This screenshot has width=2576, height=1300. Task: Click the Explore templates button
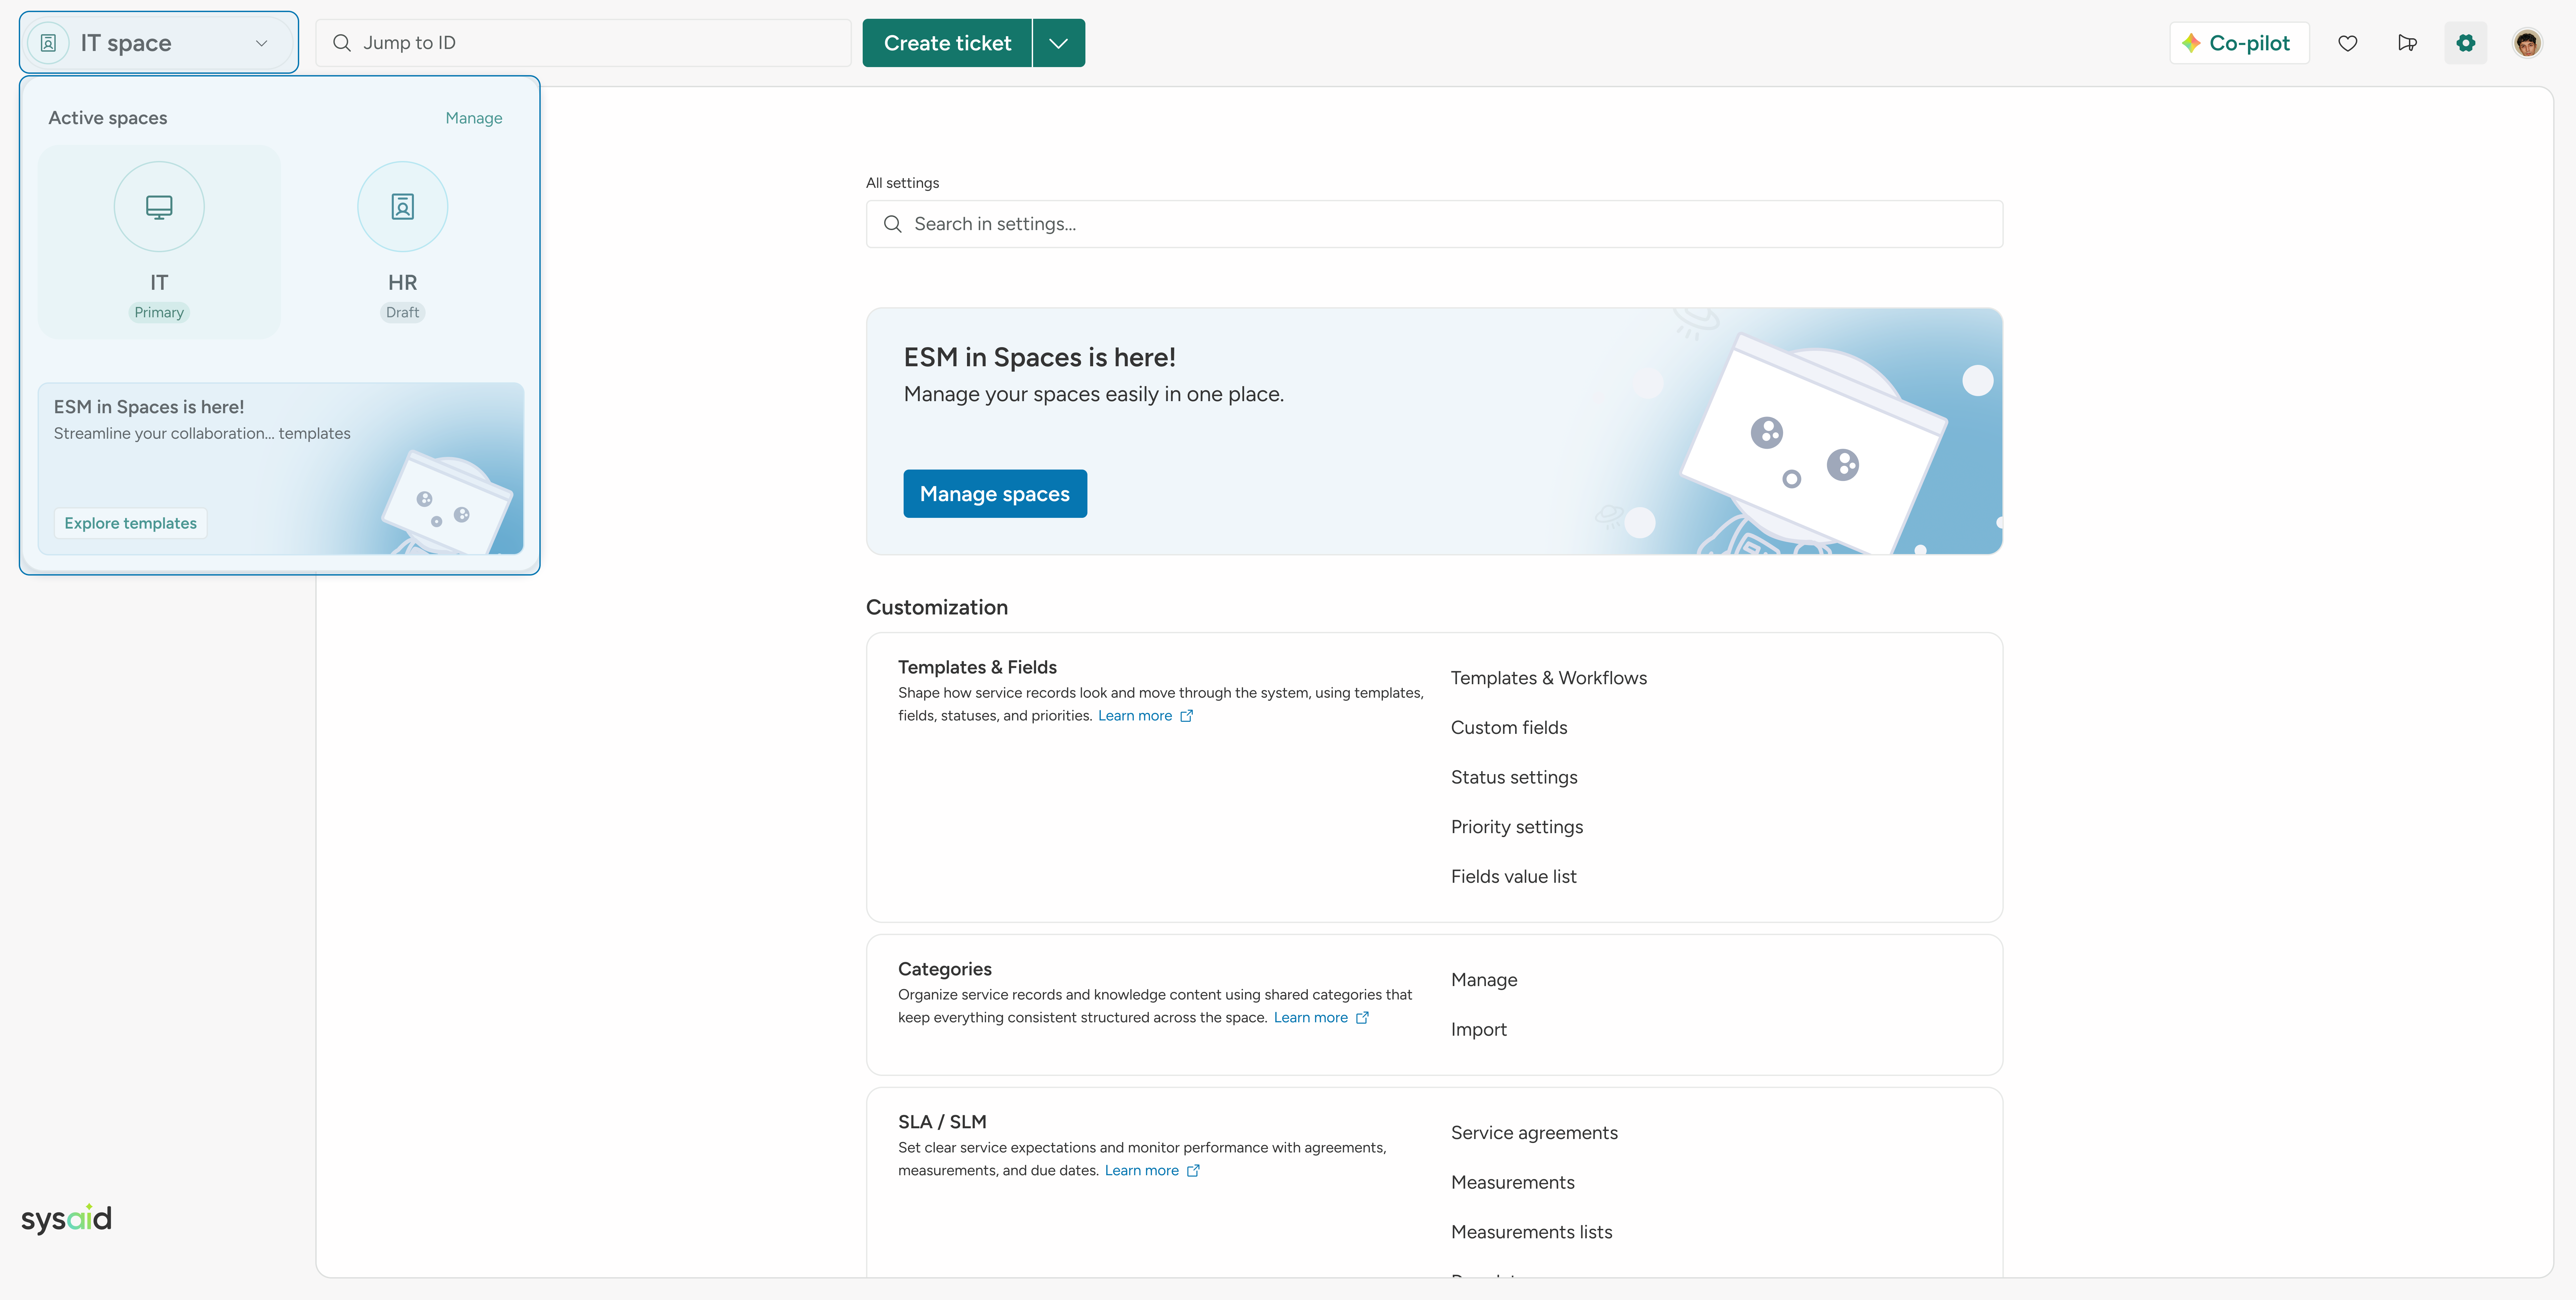pyautogui.click(x=130, y=523)
